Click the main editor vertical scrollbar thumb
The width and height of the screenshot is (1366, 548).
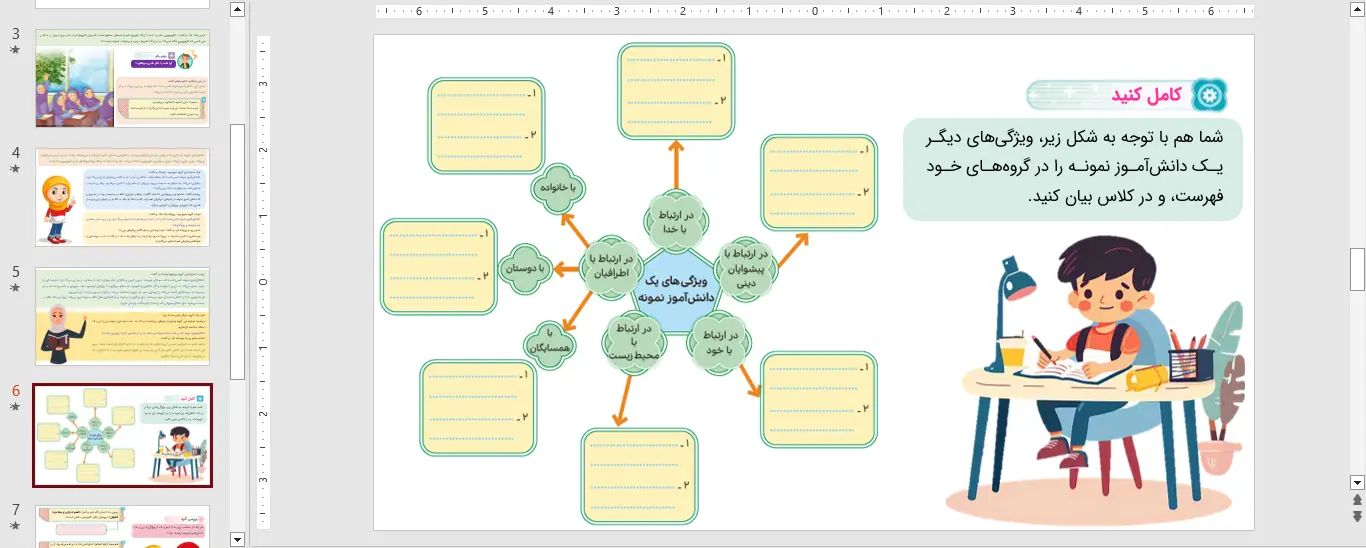tap(1357, 268)
